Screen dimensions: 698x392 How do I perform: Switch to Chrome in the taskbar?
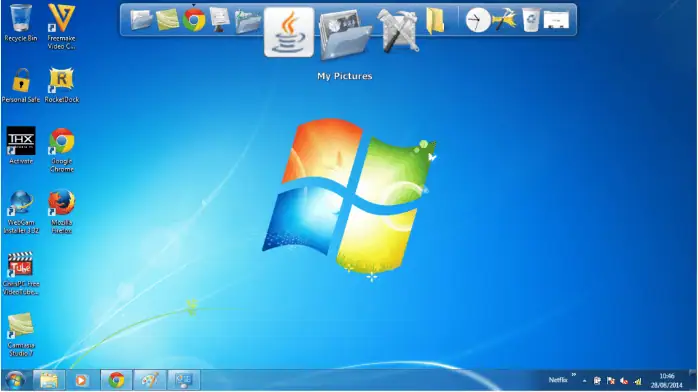(116, 380)
